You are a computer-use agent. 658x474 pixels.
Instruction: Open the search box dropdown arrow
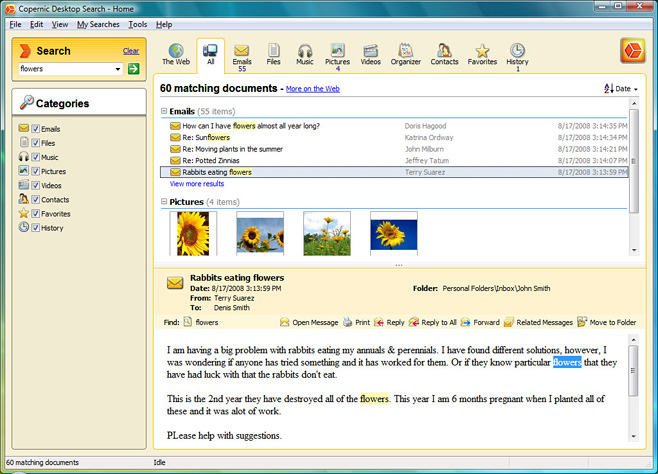pos(118,69)
